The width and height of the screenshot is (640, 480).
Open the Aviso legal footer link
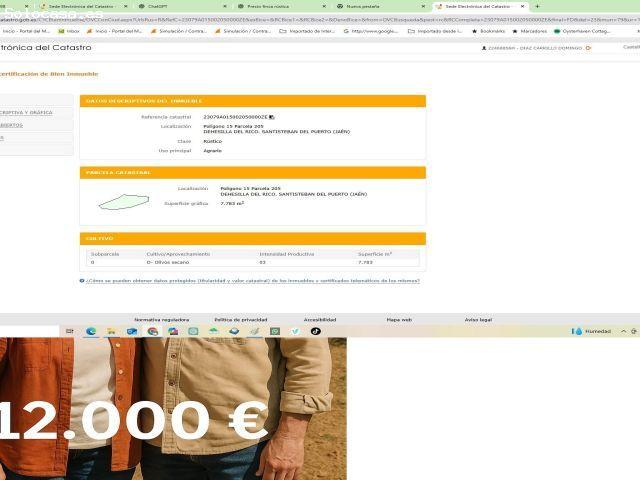click(x=478, y=320)
